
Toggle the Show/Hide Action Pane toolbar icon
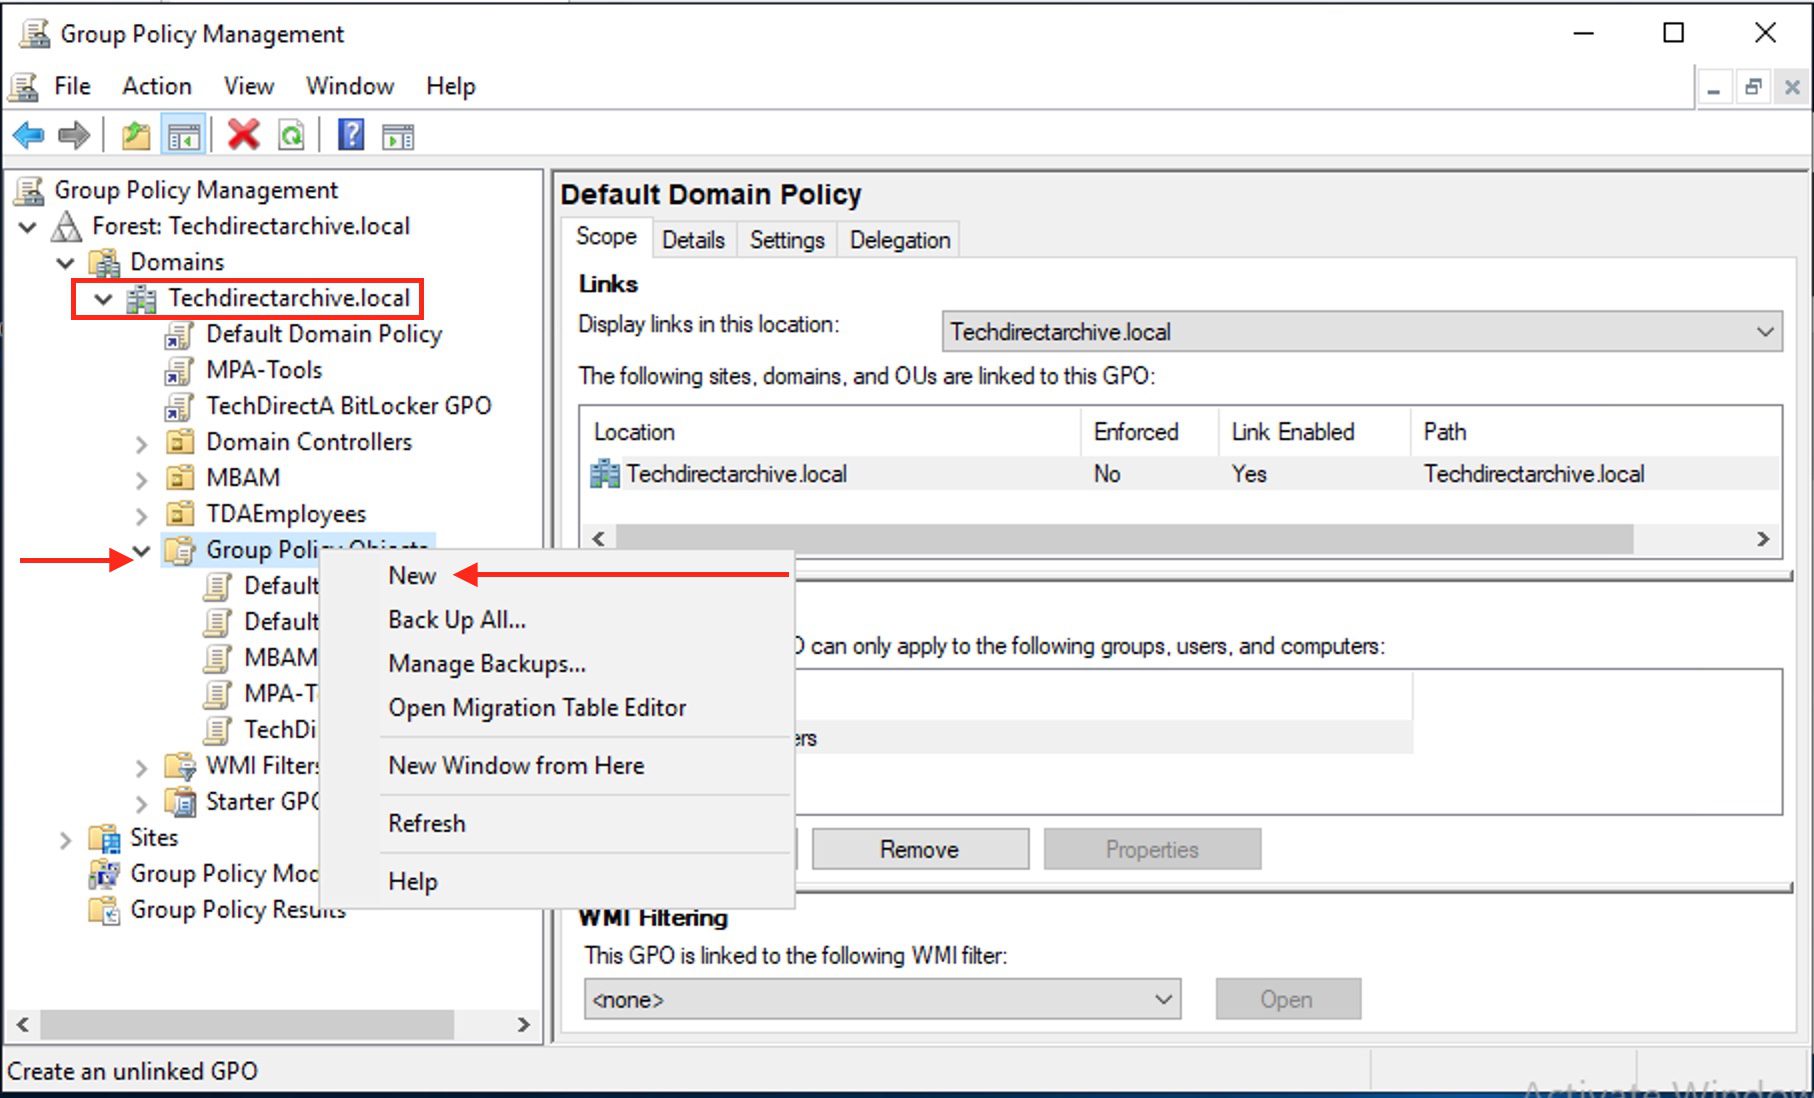point(398,136)
